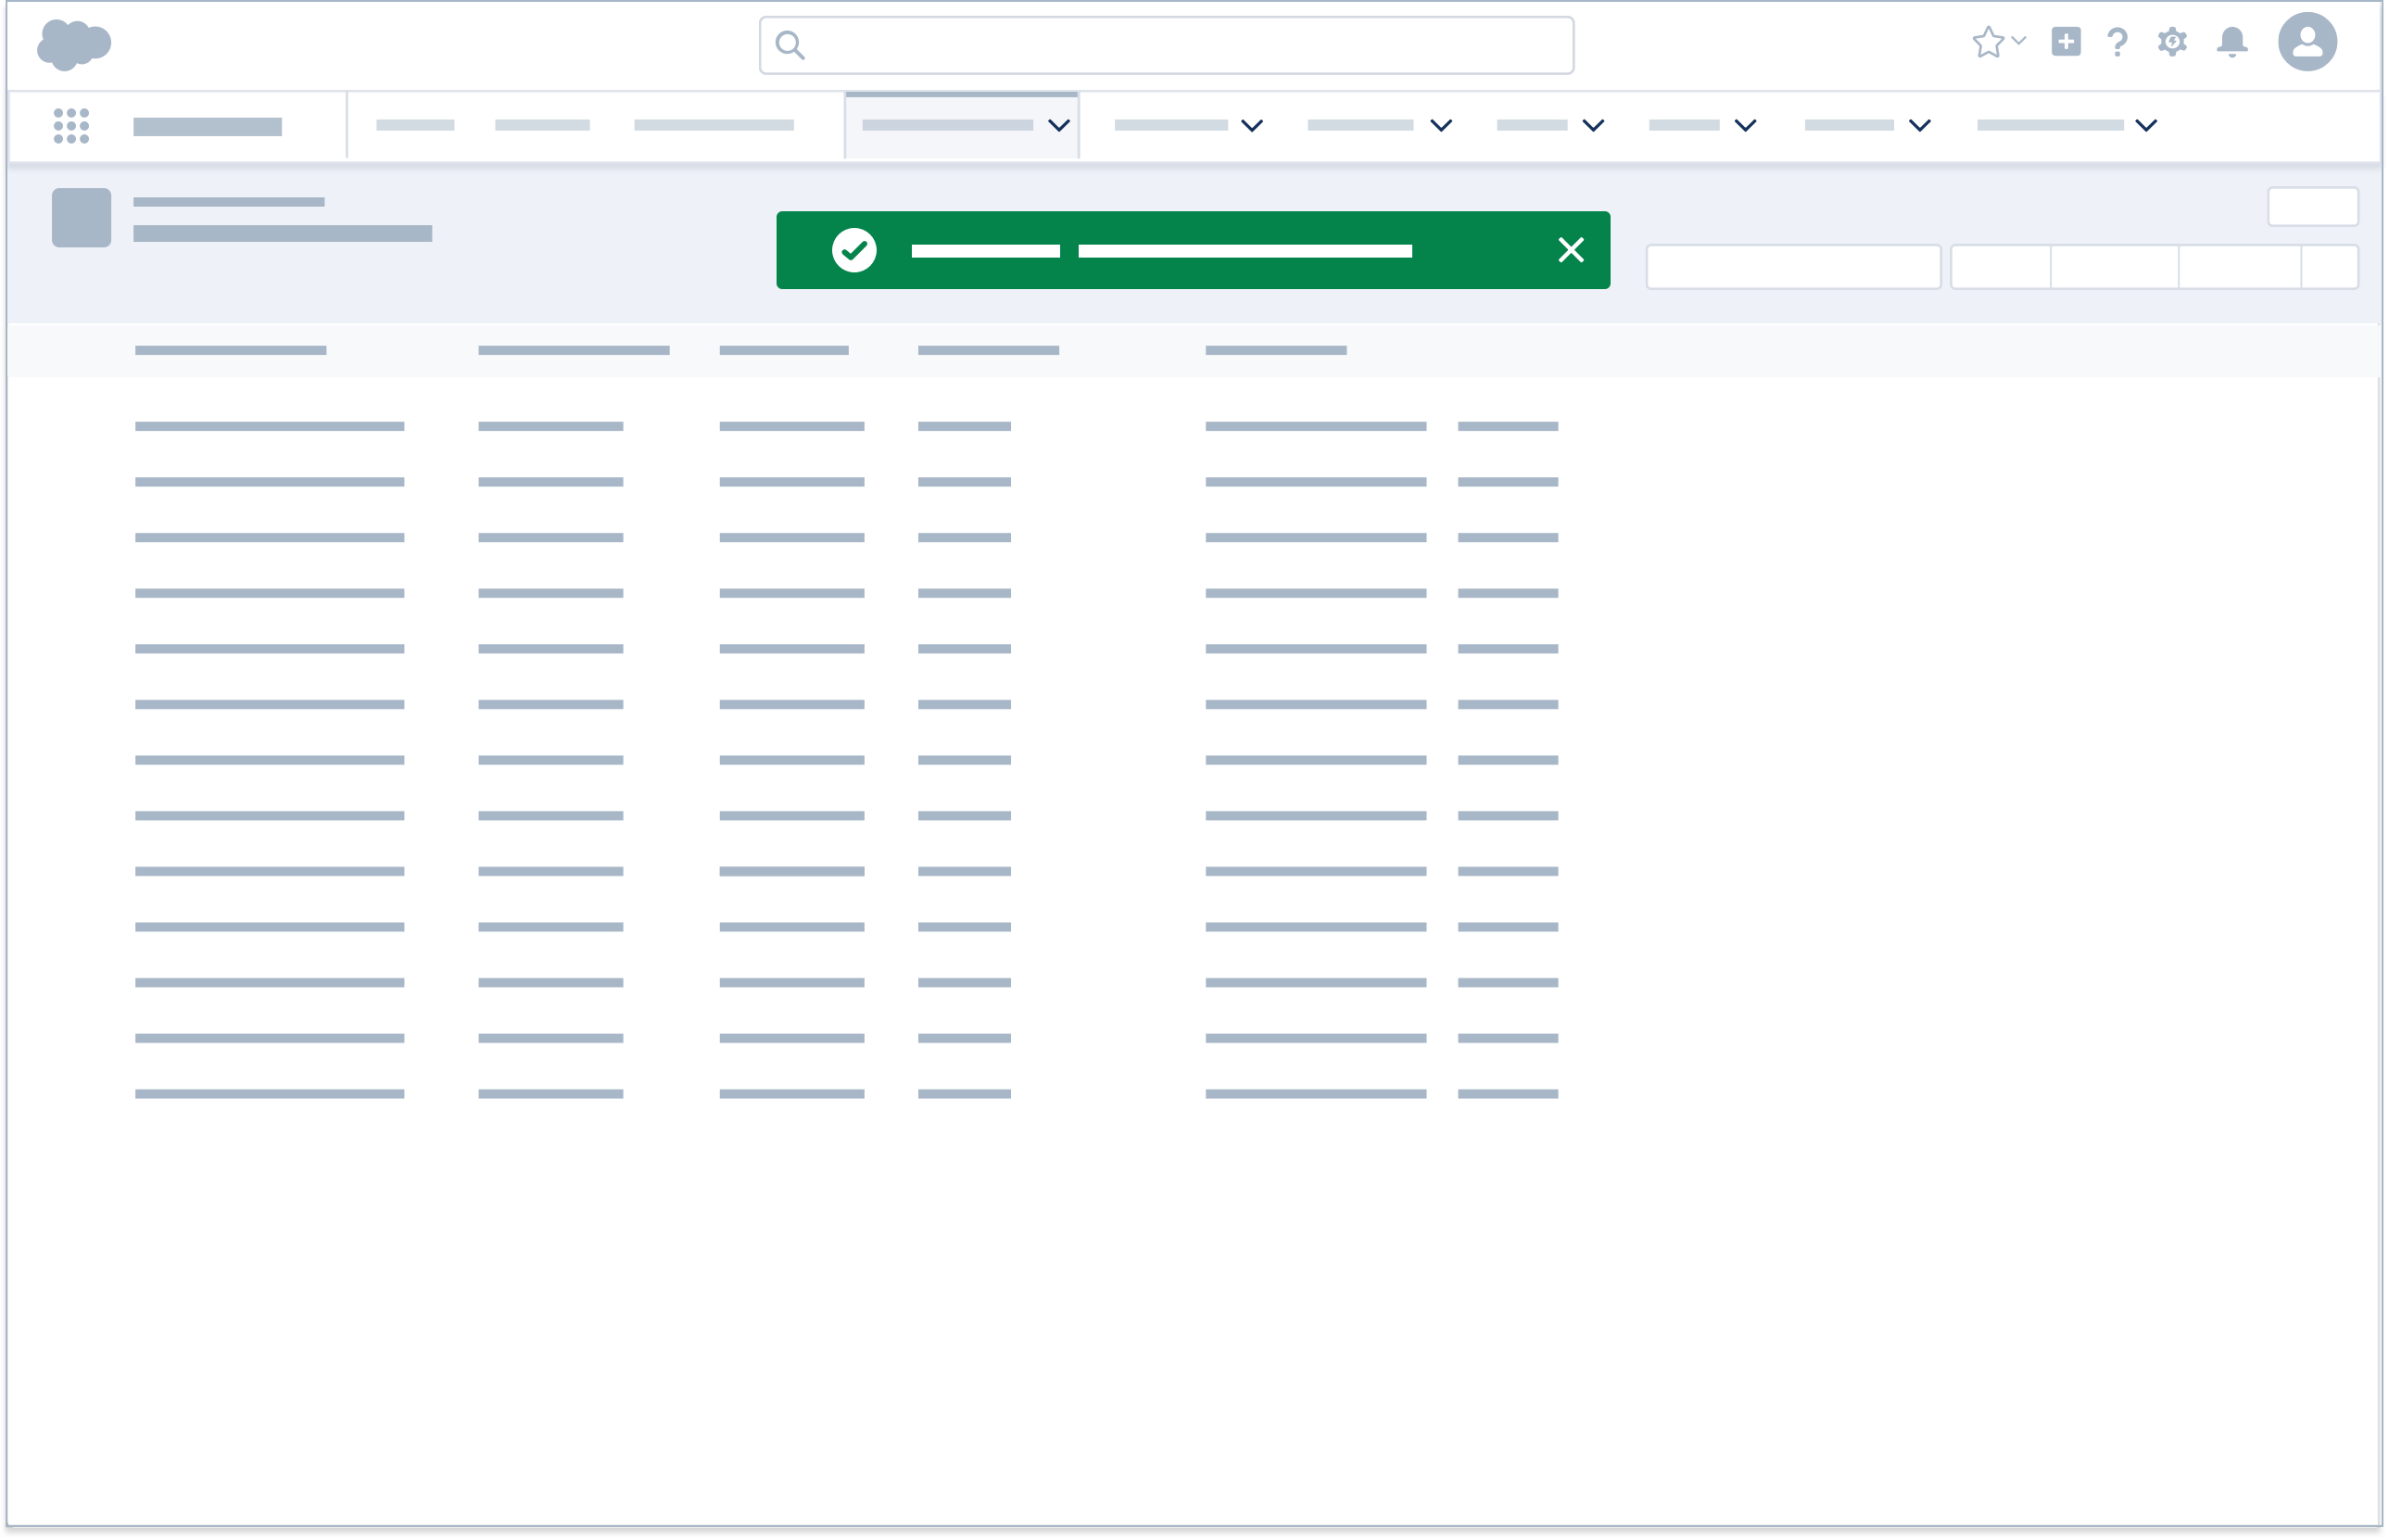Dismiss the success toast notification

point(1571,250)
